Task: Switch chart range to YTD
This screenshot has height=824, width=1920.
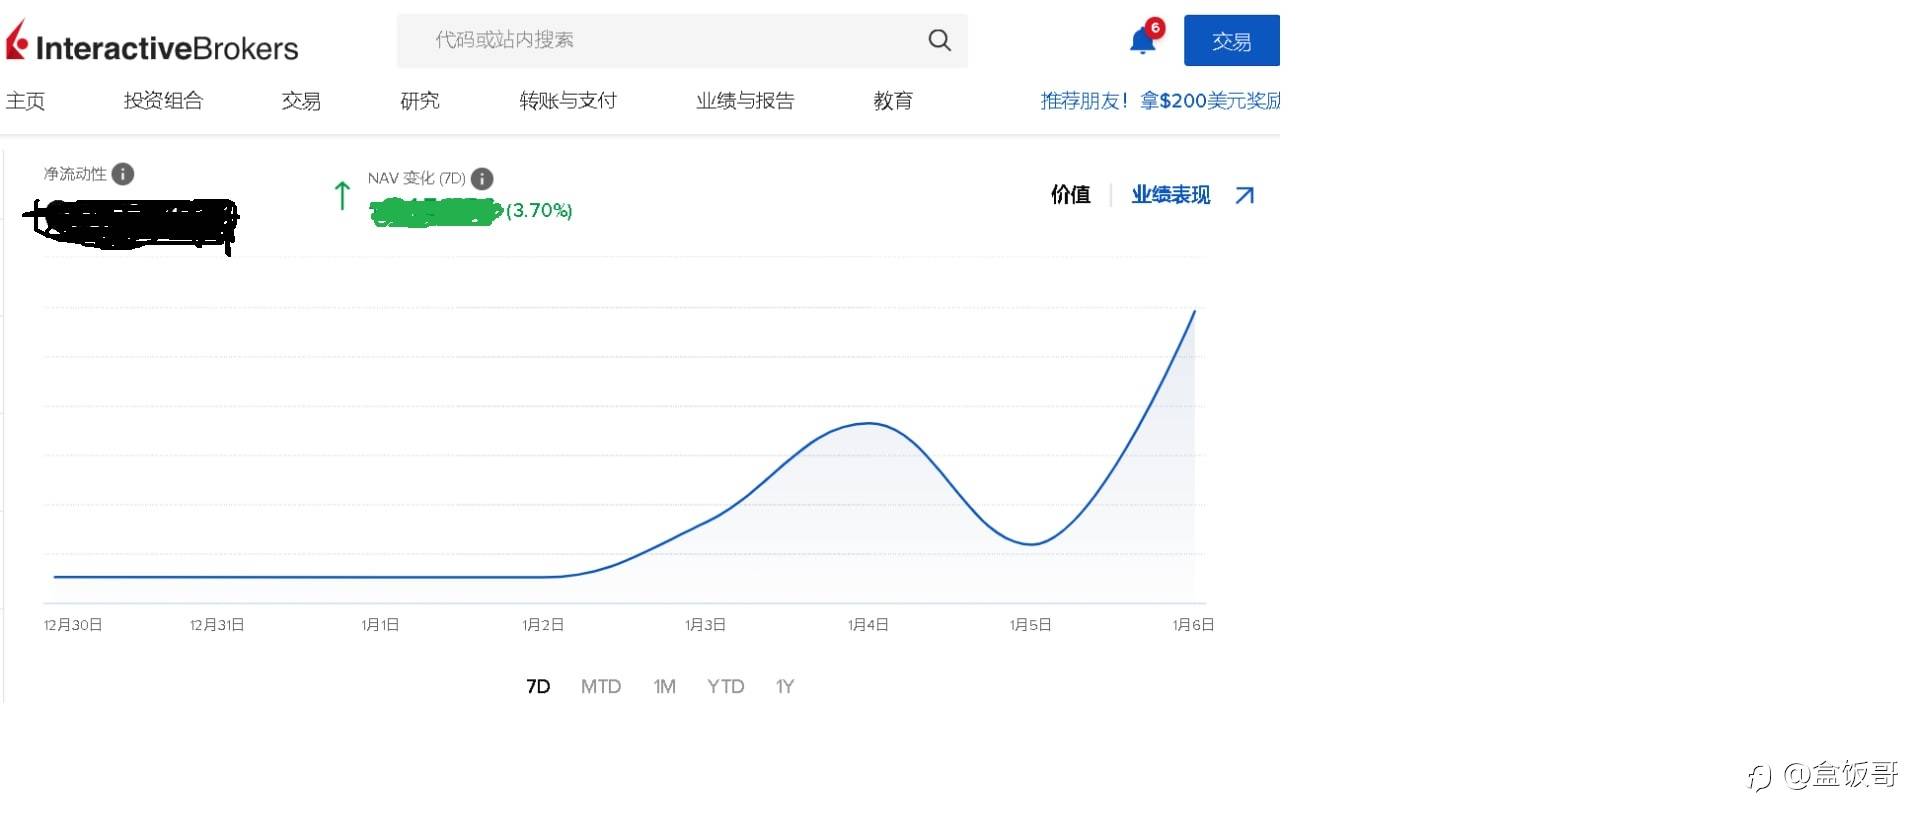Action: click(x=725, y=687)
